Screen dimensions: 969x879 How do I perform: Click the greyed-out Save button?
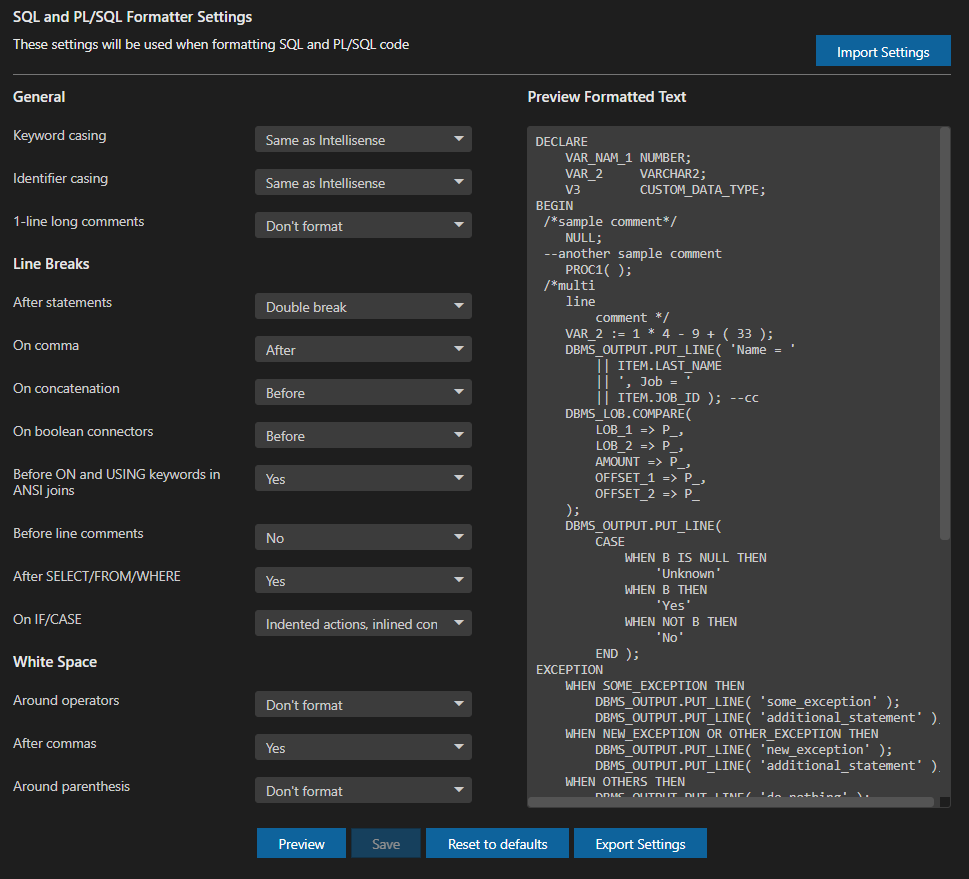(386, 843)
